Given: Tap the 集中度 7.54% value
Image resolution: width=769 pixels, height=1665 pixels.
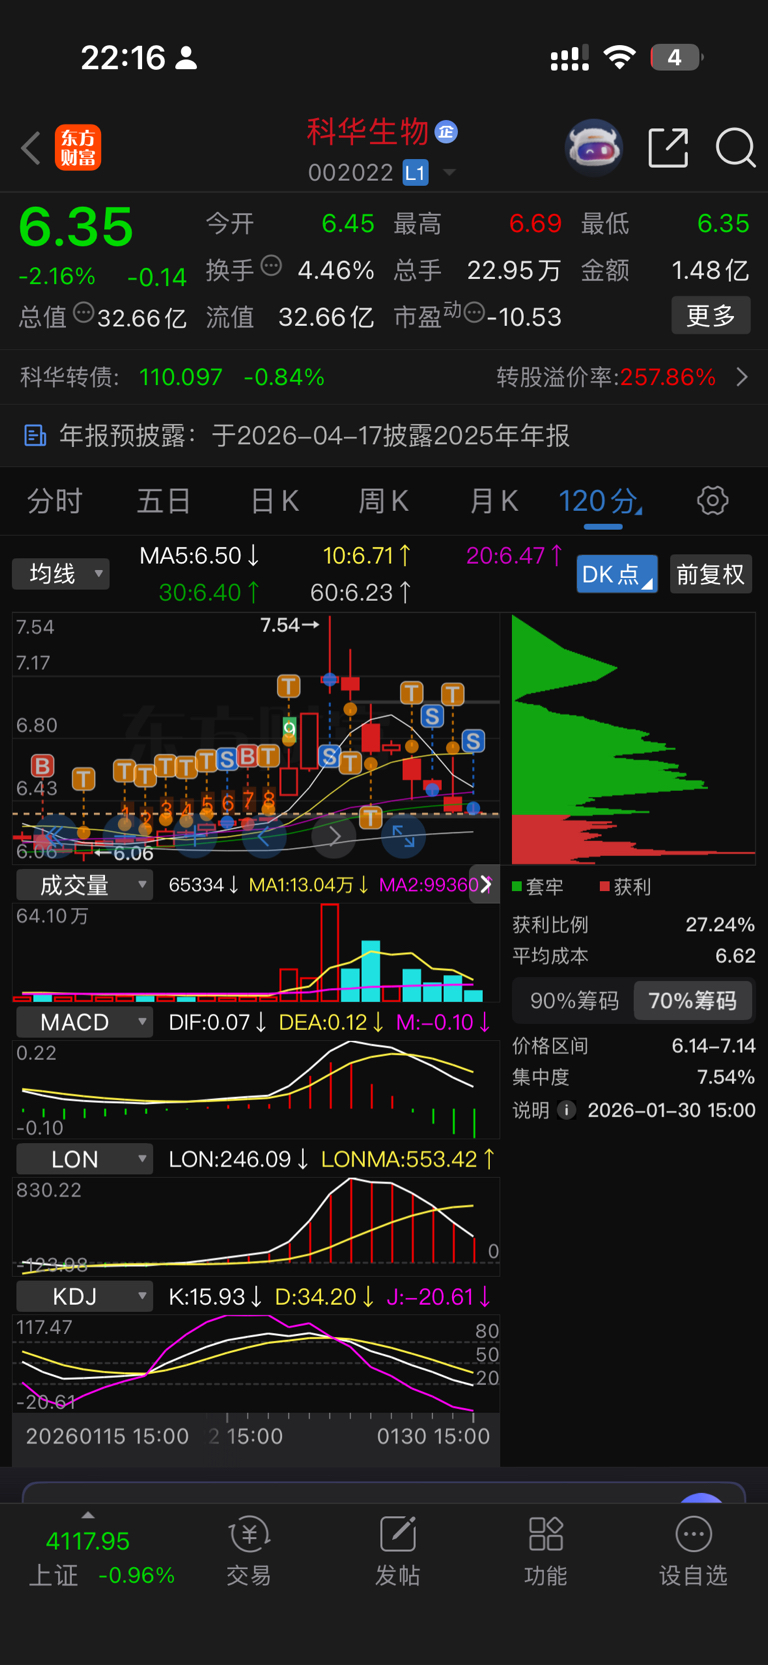Looking at the screenshot, I should (x=726, y=1077).
